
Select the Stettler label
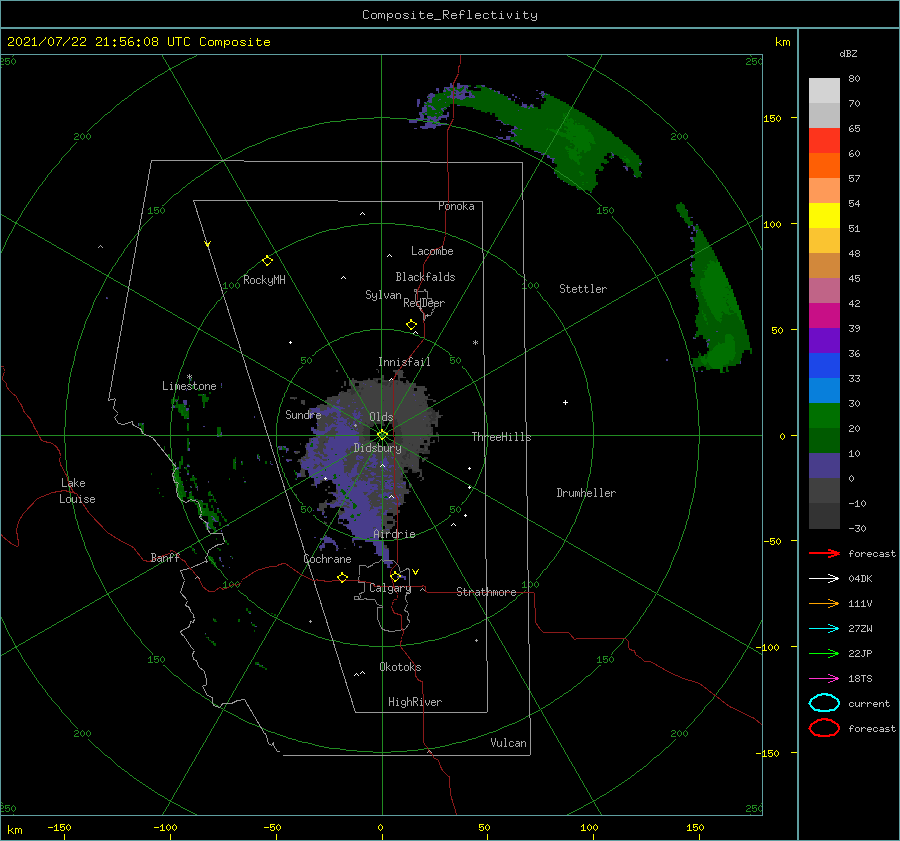point(583,289)
